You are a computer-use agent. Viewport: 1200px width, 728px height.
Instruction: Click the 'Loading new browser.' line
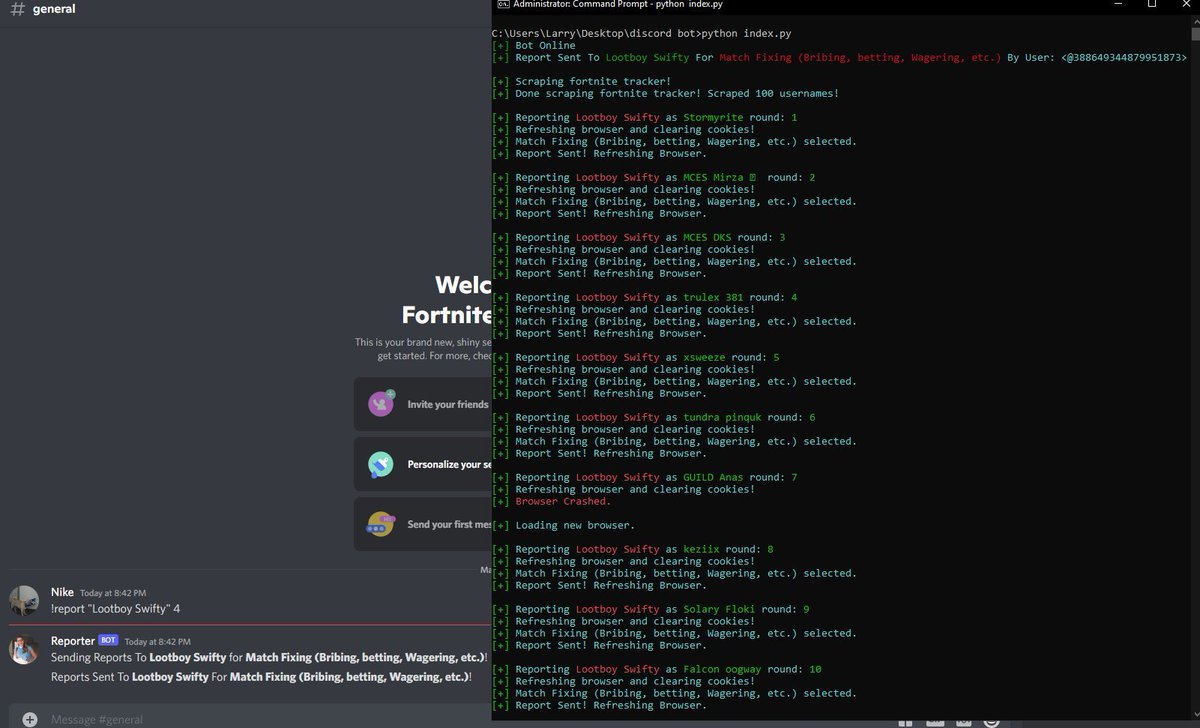click(x=564, y=526)
